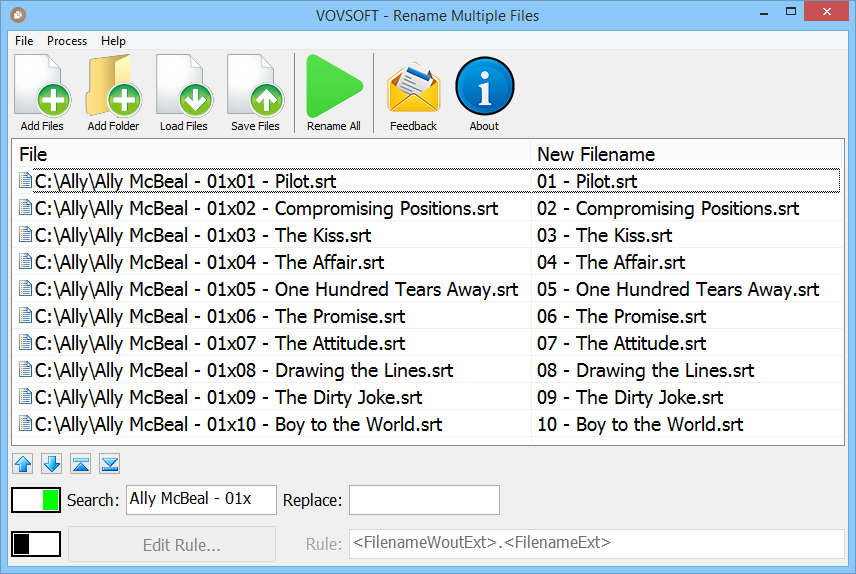Minimize the Rename Multiple Files window
The image size is (856, 574).
(x=764, y=13)
